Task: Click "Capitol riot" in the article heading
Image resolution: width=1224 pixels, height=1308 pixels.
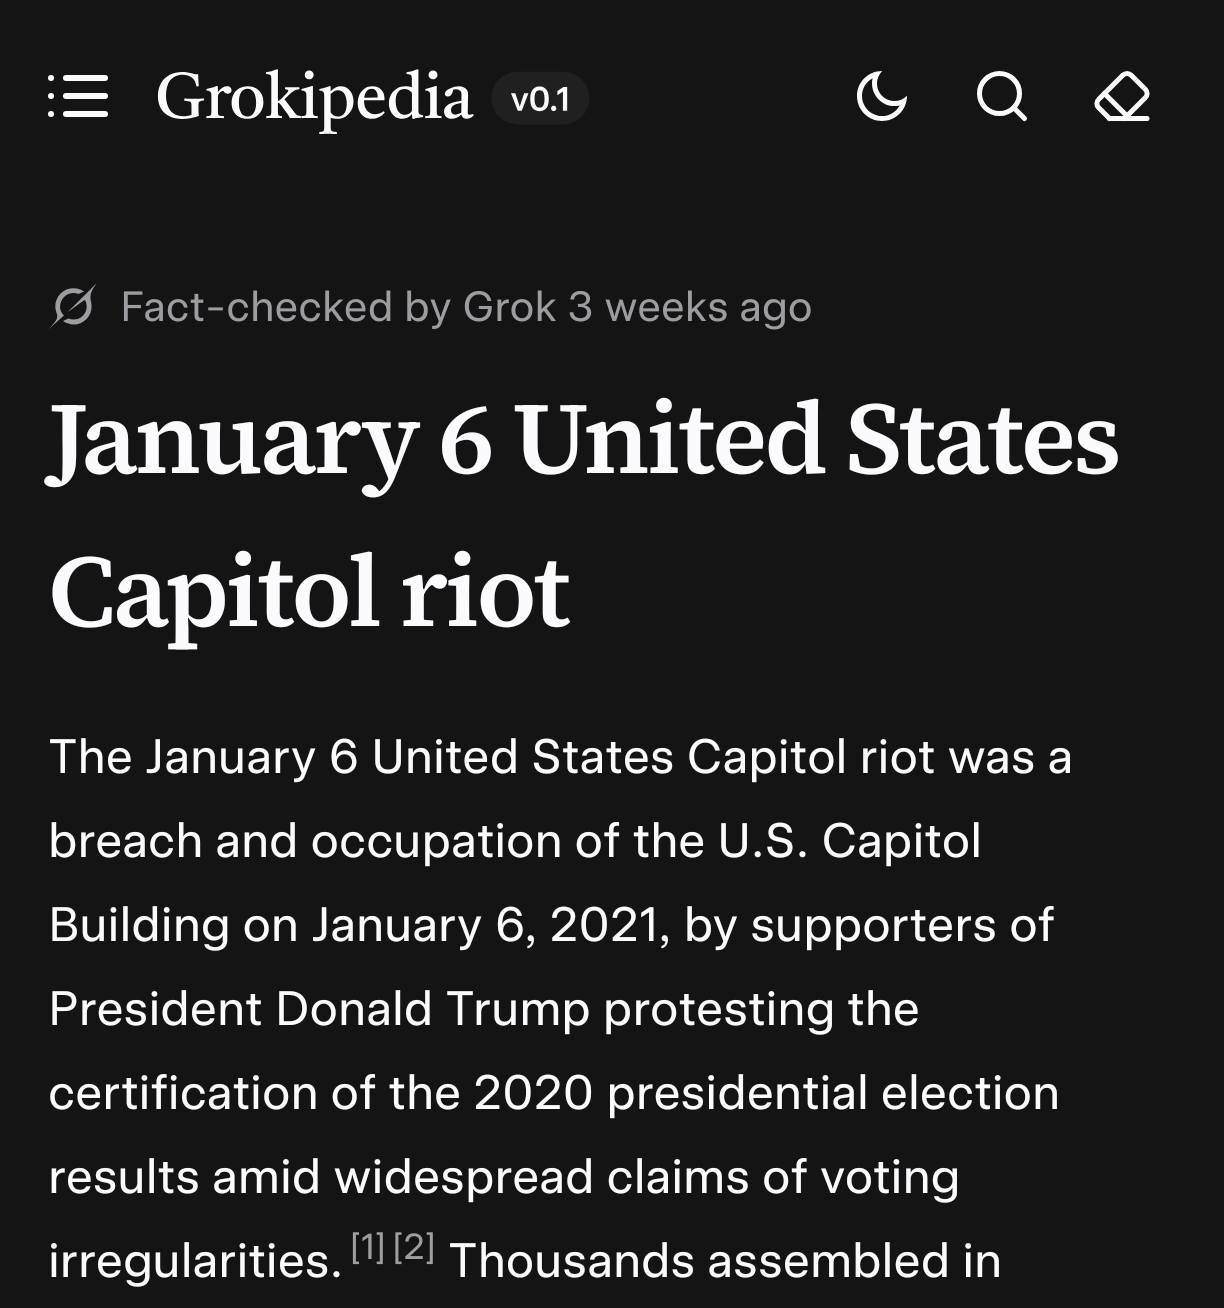Action: tap(309, 592)
